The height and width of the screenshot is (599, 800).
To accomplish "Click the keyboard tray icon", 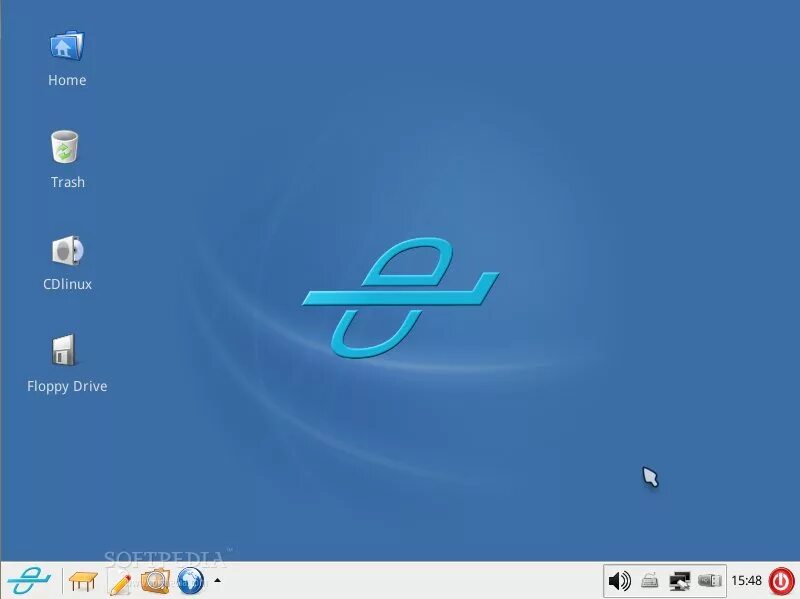I will coord(649,581).
